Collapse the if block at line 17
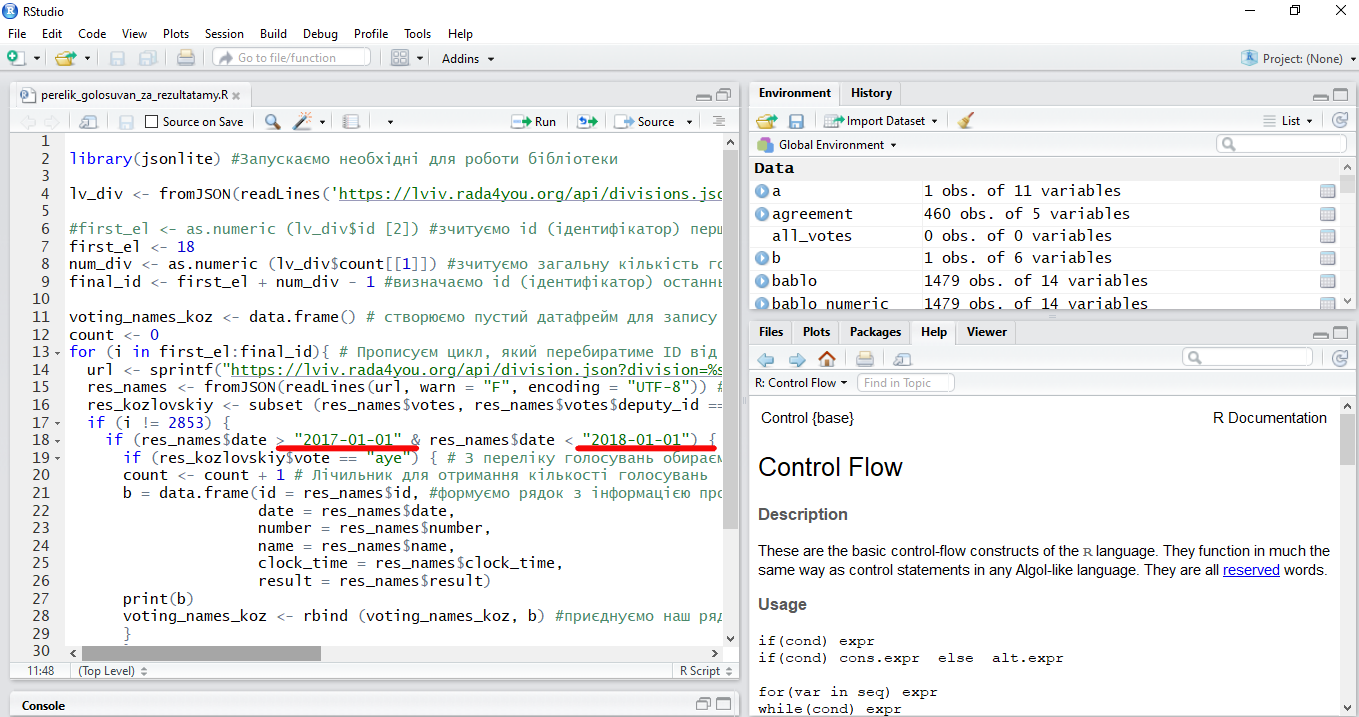The height and width of the screenshot is (717, 1359). 58,424
